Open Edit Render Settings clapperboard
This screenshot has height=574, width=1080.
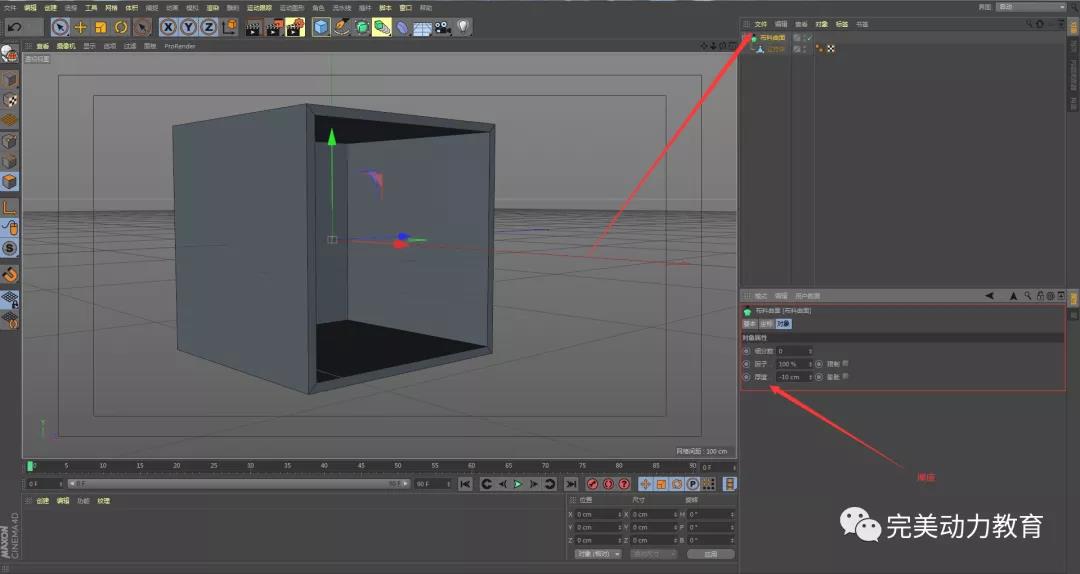click(x=294, y=27)
